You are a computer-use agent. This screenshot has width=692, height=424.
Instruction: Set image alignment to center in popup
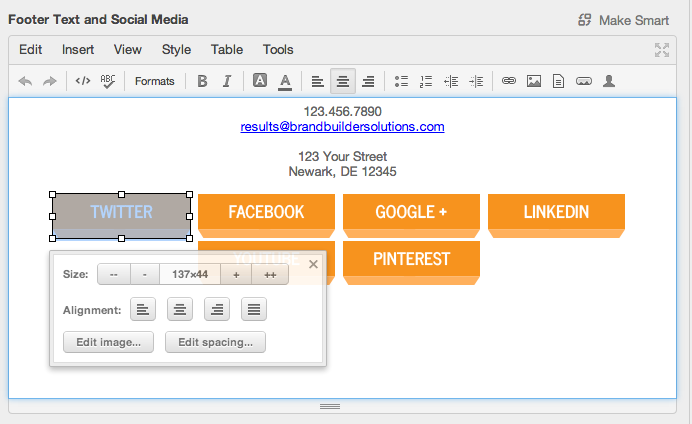point(180,309)
